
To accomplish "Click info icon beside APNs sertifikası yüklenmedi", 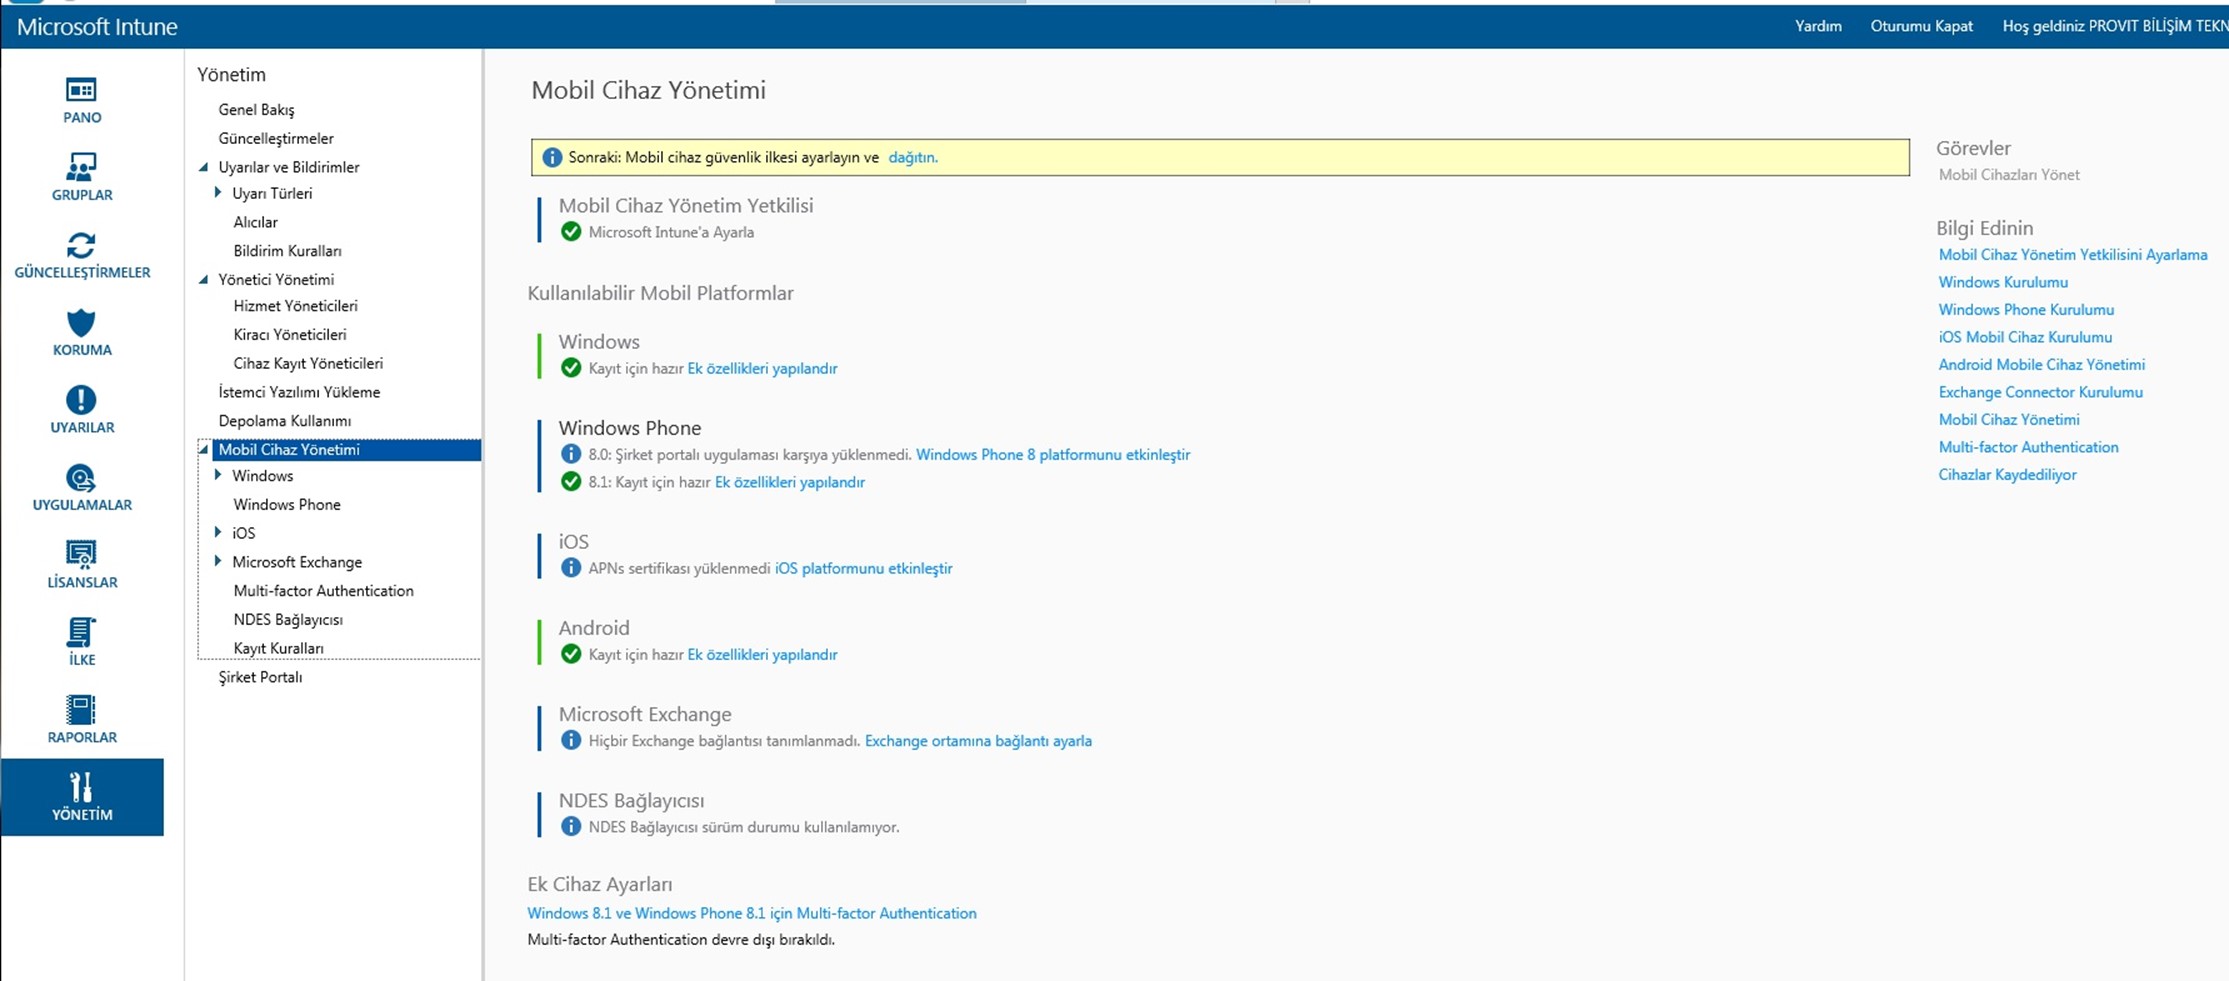I will (571, 568).
